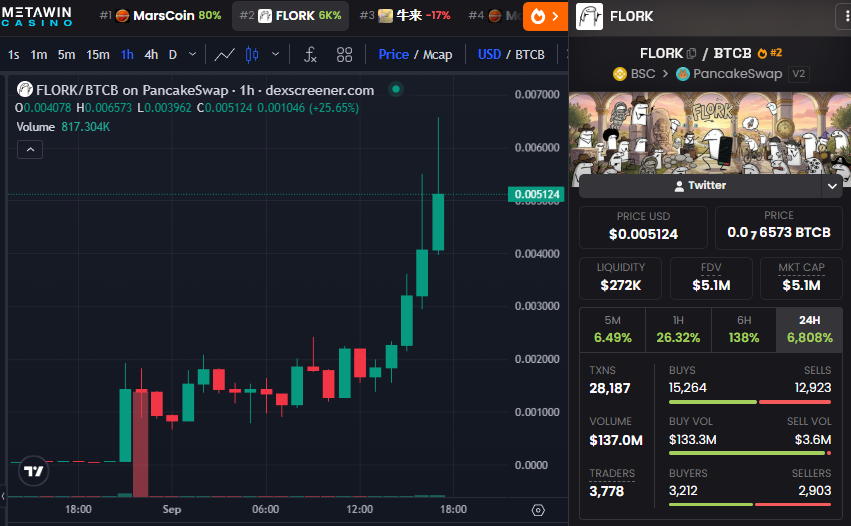Viewport: 851px width, 526px height.
Task: Expand the timeframe dropdown arrow
Action: pyautogui.click(x=192, y=54)
